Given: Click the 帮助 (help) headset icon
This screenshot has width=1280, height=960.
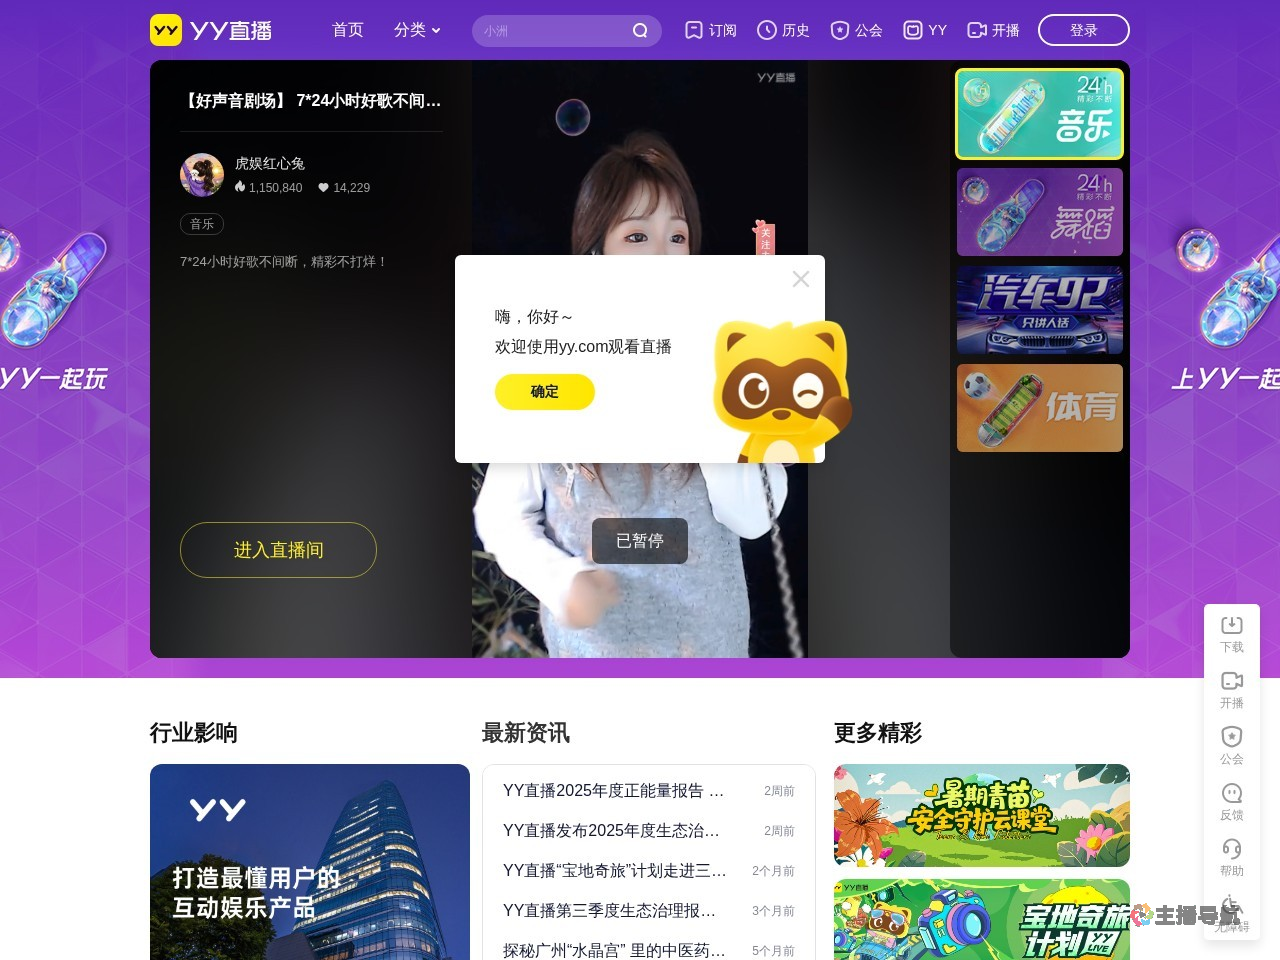Looking at the screenshot, I should click(1231, 850).
